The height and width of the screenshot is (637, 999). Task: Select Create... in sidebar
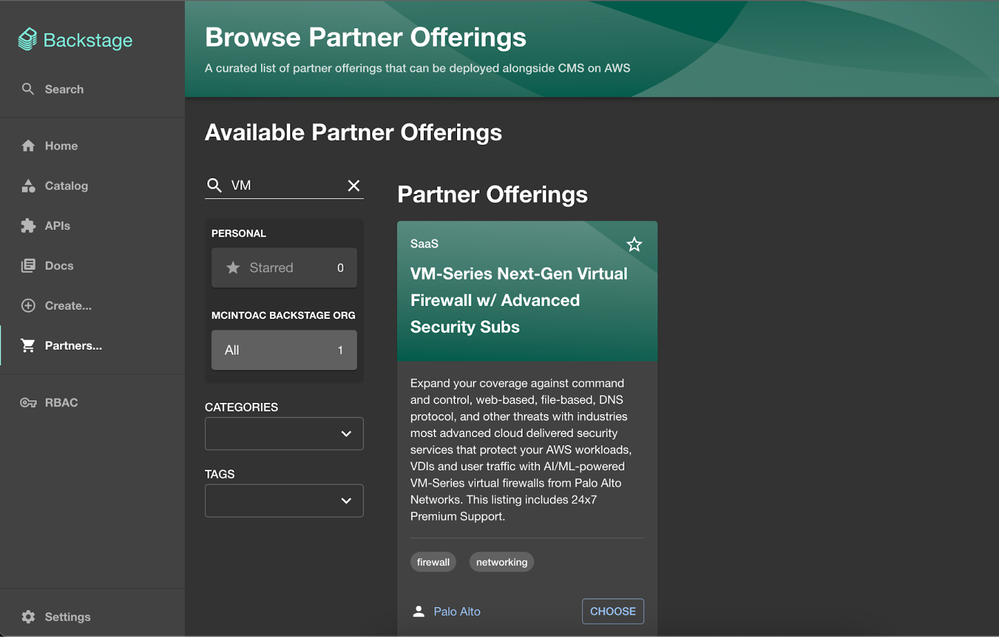coord(92,306)
